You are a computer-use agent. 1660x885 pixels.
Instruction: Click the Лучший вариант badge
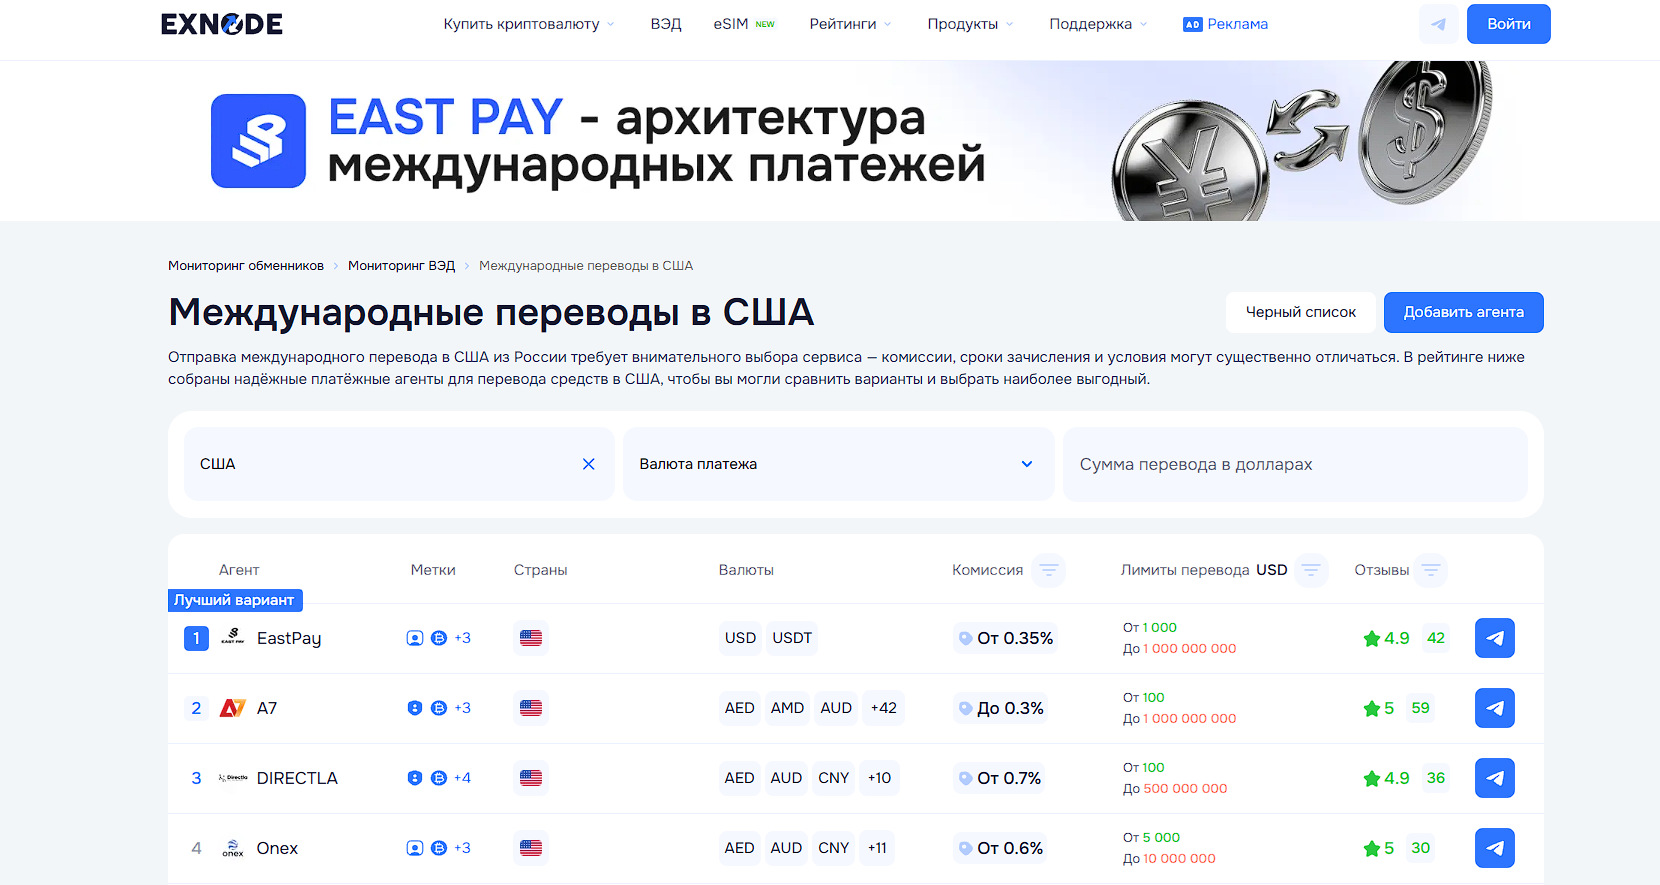pyautogui.click(x=235, y=600)
